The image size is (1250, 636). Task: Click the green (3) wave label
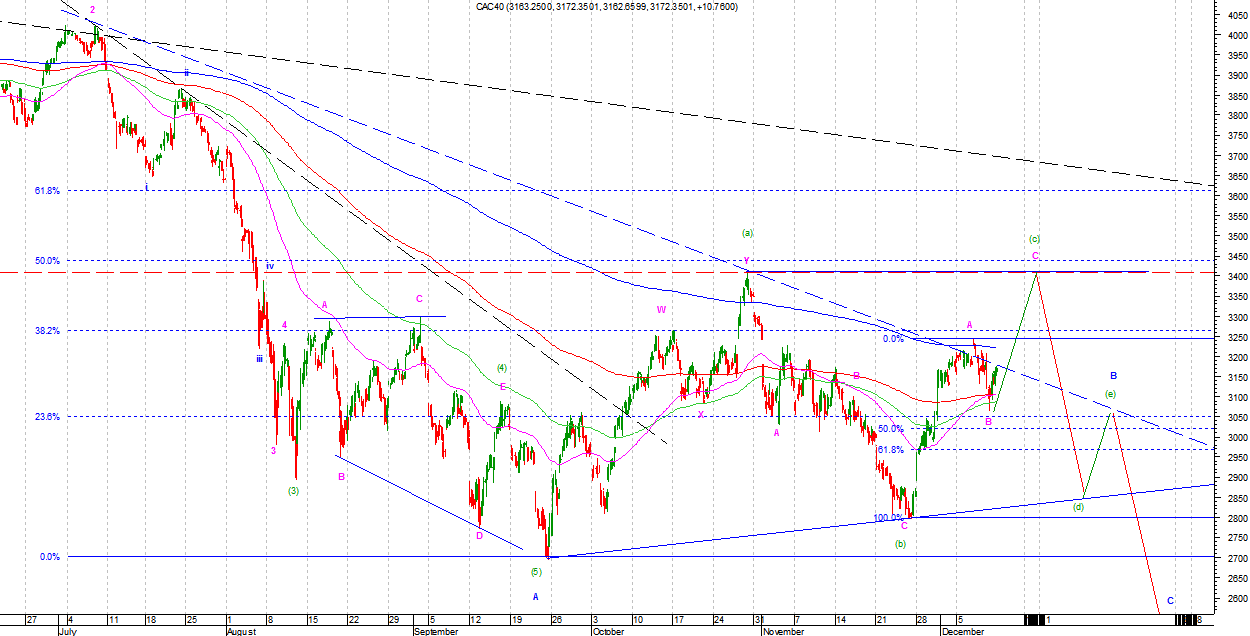(293, 491)
